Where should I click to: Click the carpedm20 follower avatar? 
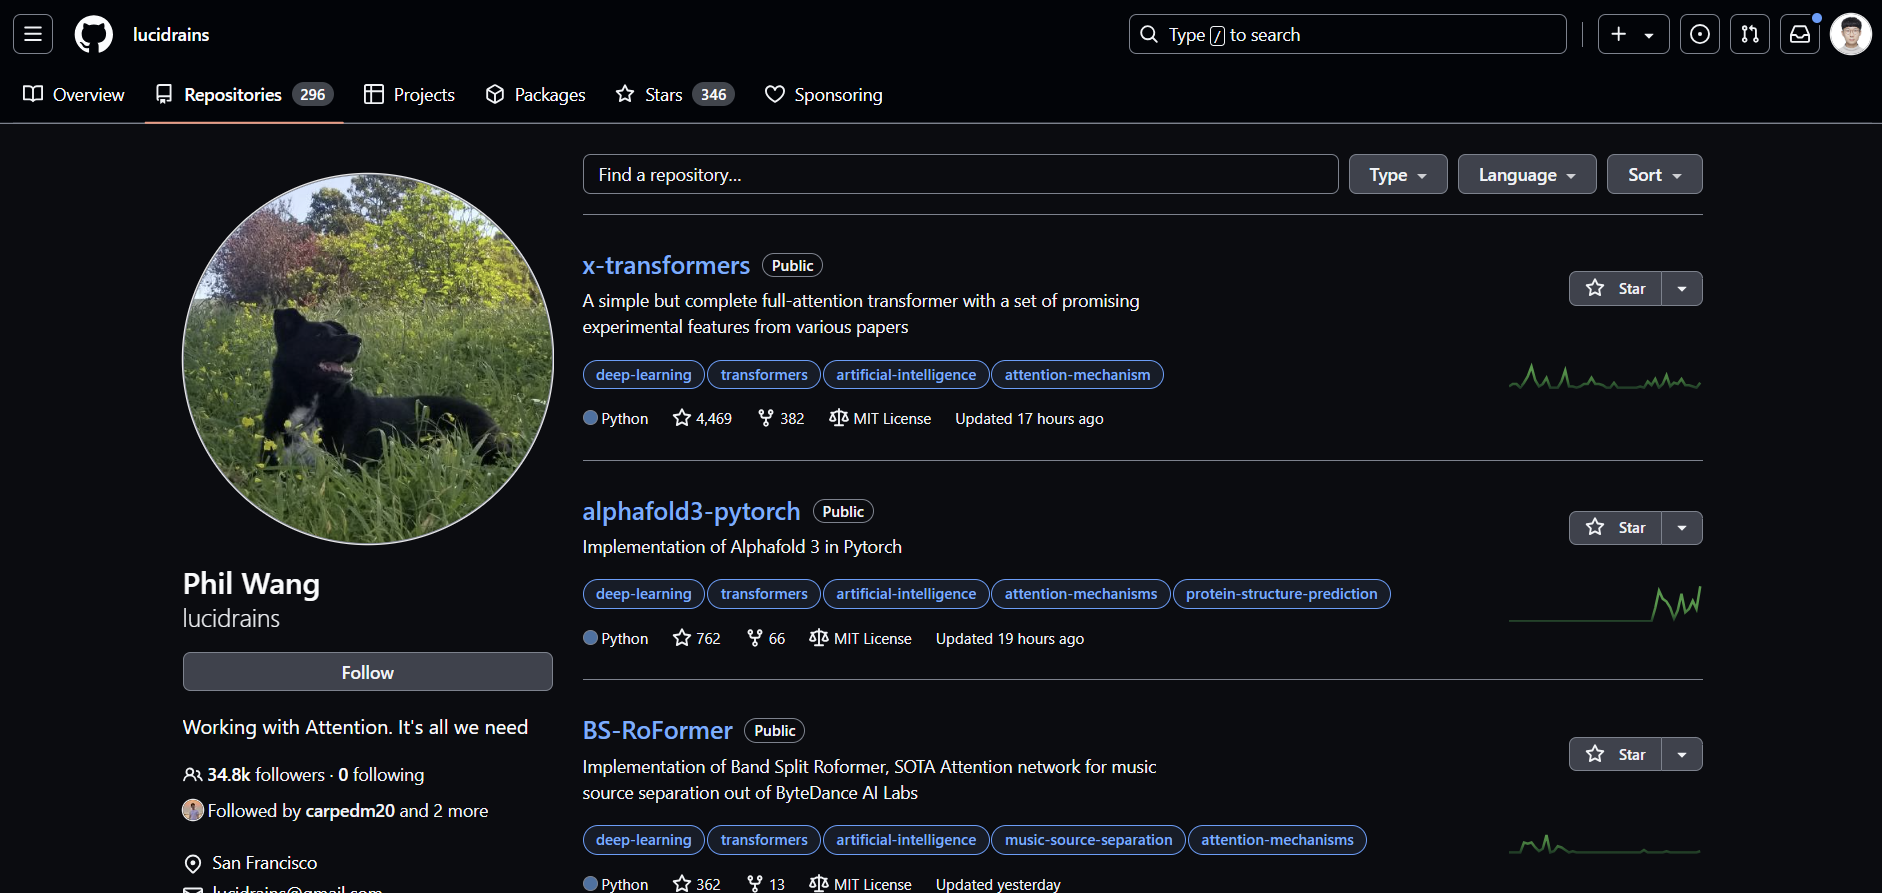[193, 810]
